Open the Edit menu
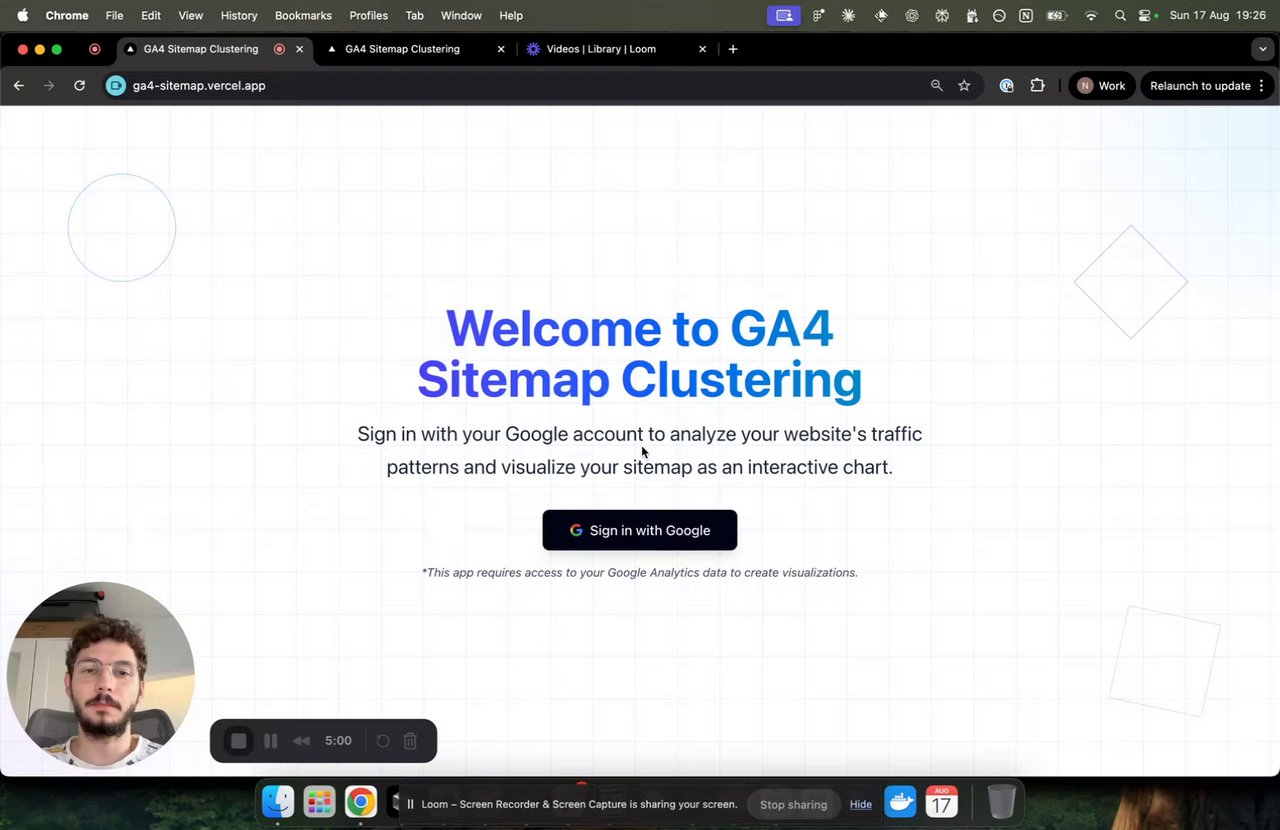The height and width of the screenshot is (830, 1280). click(151, 15)
